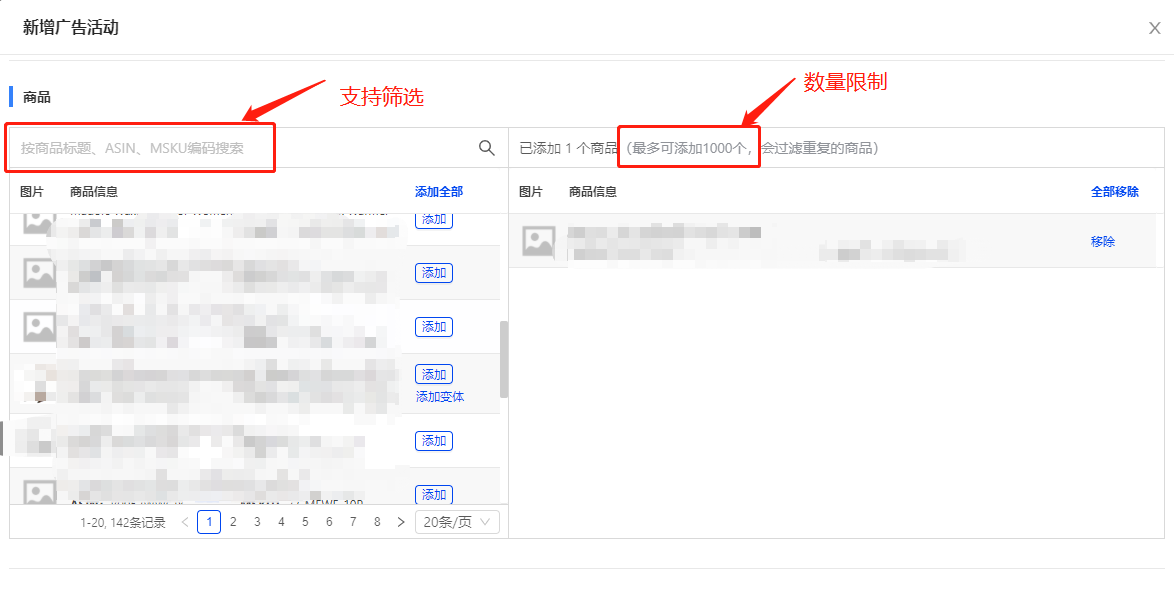Screen dimensions: 1174x594
Task: Click the product list vertical scrollbar
Action: [504, 360]
